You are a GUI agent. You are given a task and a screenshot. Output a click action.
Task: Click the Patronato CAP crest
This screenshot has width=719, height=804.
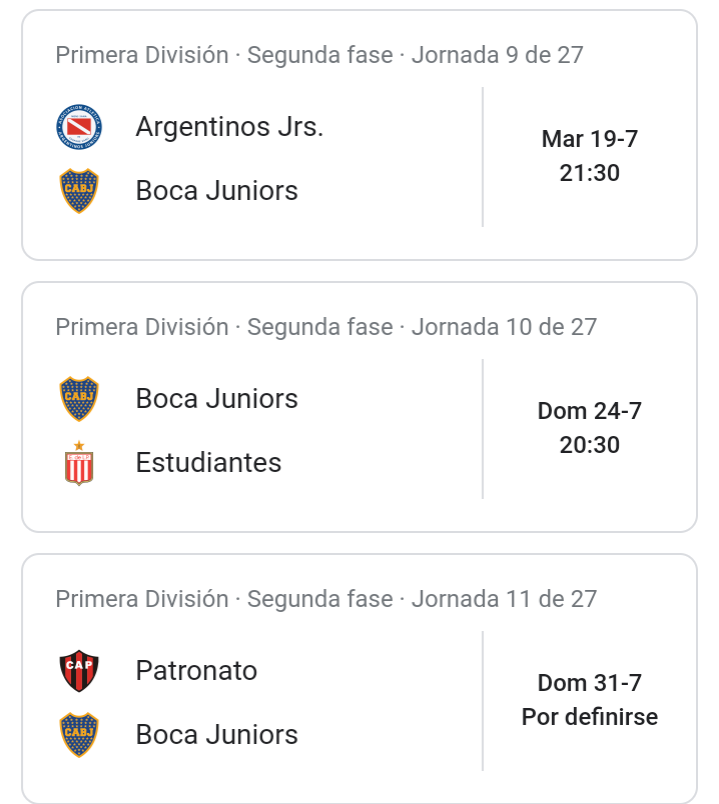(79, 671)
